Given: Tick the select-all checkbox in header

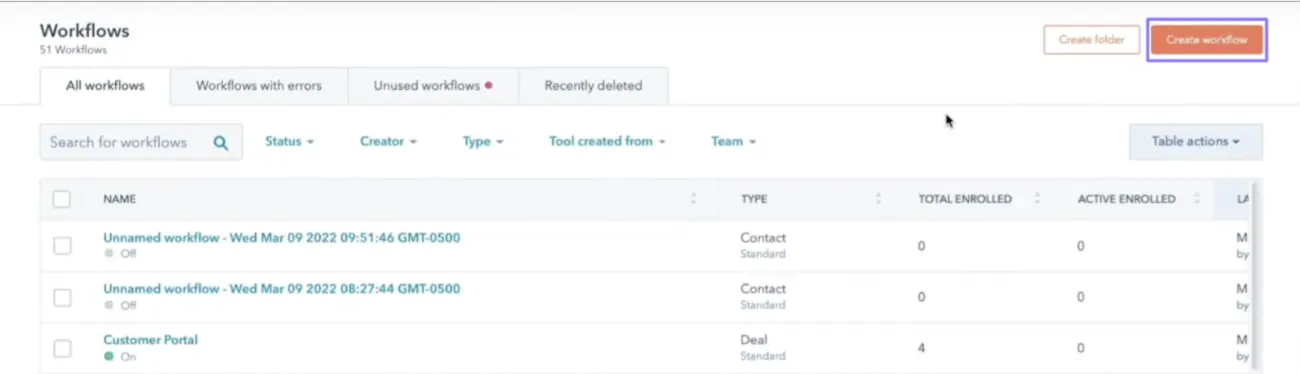Looking at the screenshot, I should coord(62,199).
